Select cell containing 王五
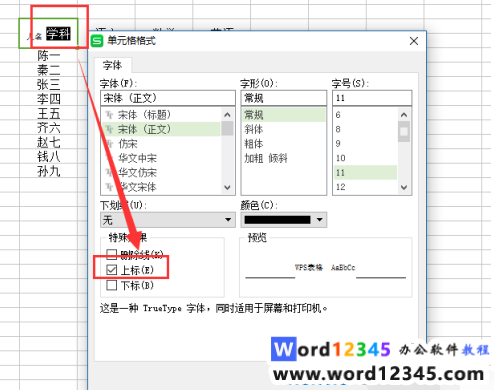Viewport: 494px width, 390px height. point(49,114)
